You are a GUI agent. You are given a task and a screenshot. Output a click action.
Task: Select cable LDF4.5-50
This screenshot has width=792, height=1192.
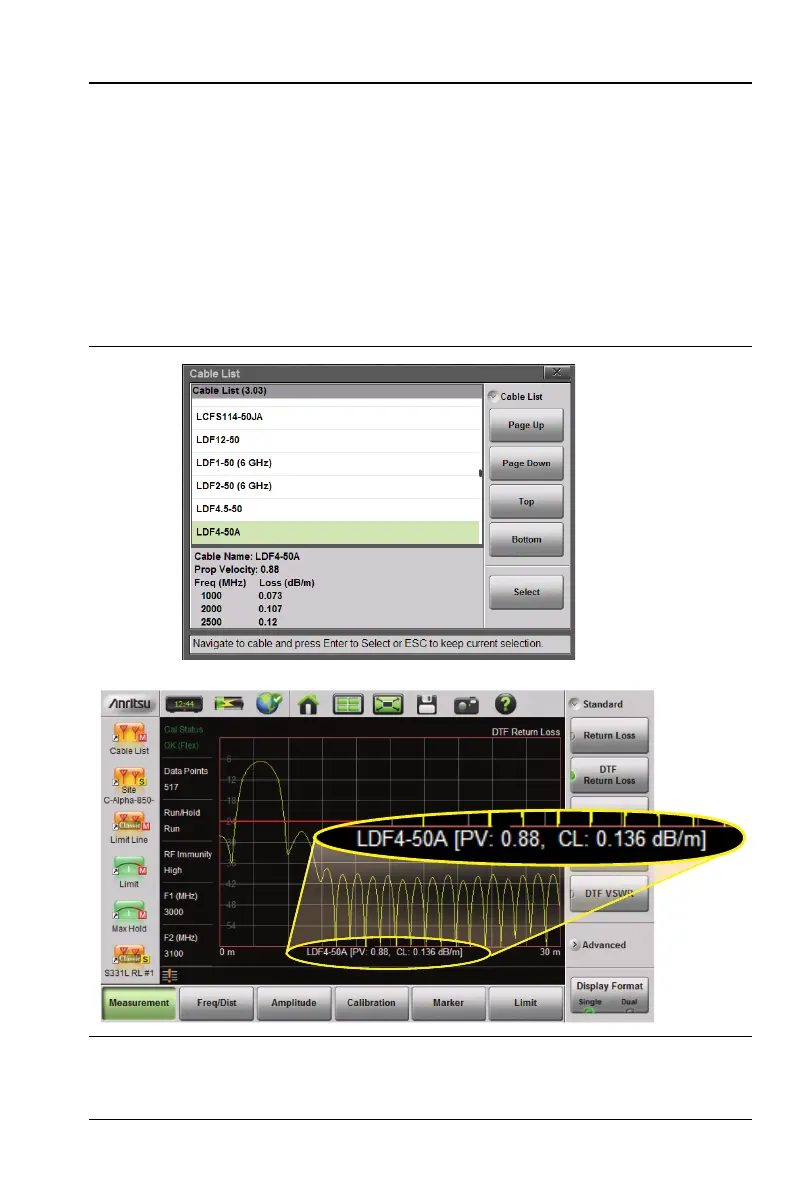pos(336,509)
